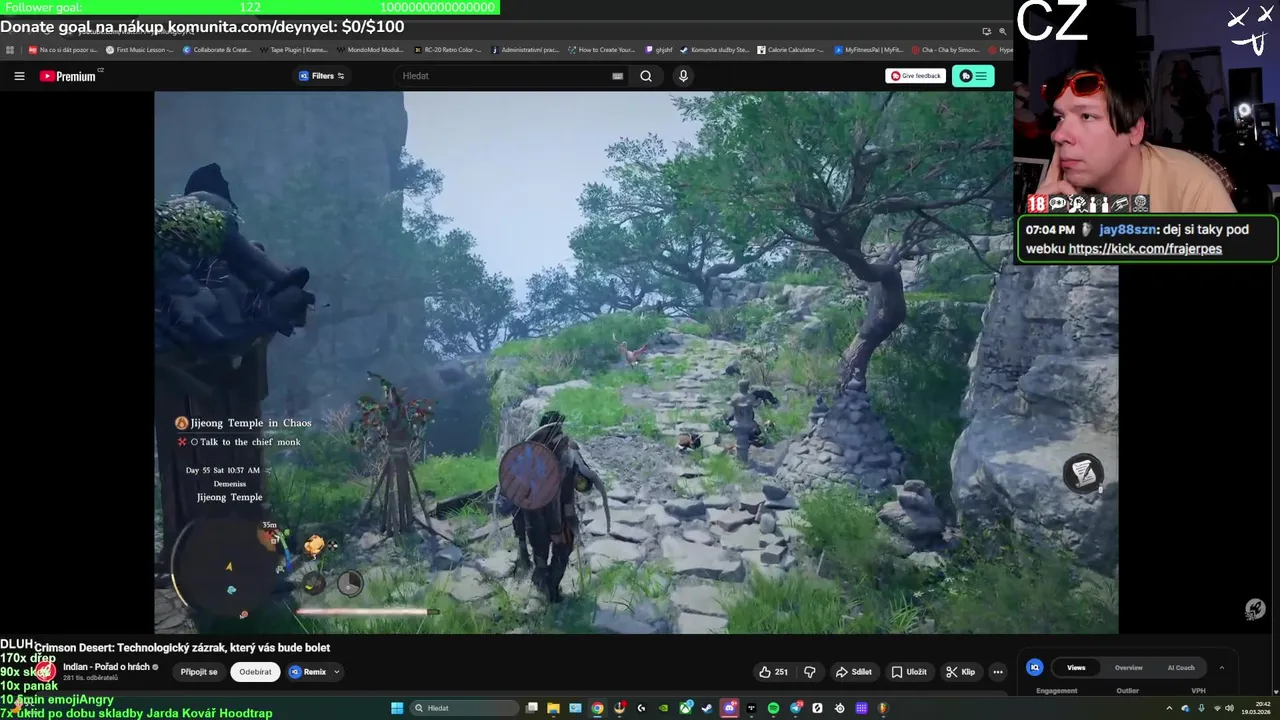
Task: Open the Tape Plugin bookmark
Action: pos(292,49)
